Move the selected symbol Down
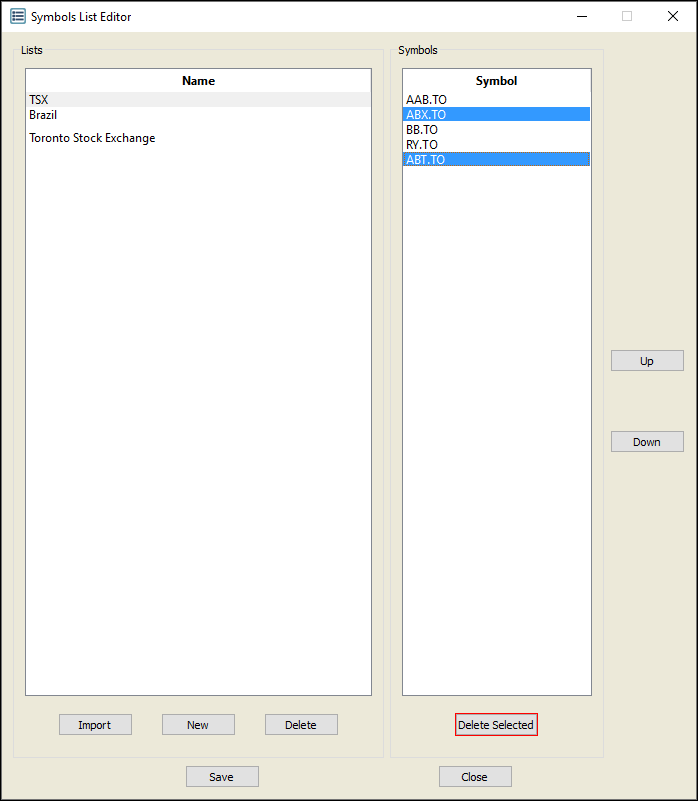The width and height of the screenshot is (698, 801). (647, 442)
